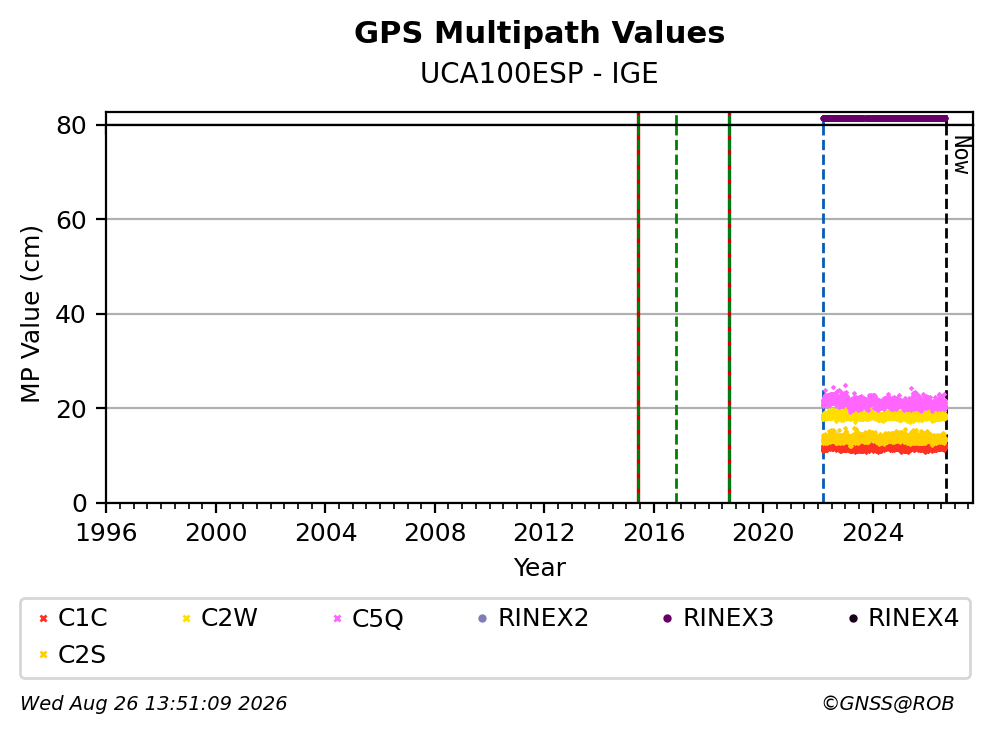Image resolution: width=992 pixels, height=734 pixels.
Task: Click the RINEX4 legend entry
Action: click(x=903, y=618)
